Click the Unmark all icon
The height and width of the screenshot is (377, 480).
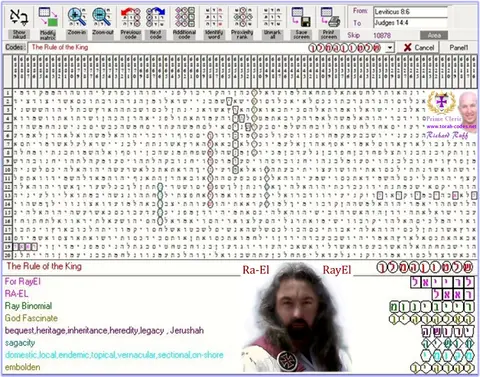[272, 17]
